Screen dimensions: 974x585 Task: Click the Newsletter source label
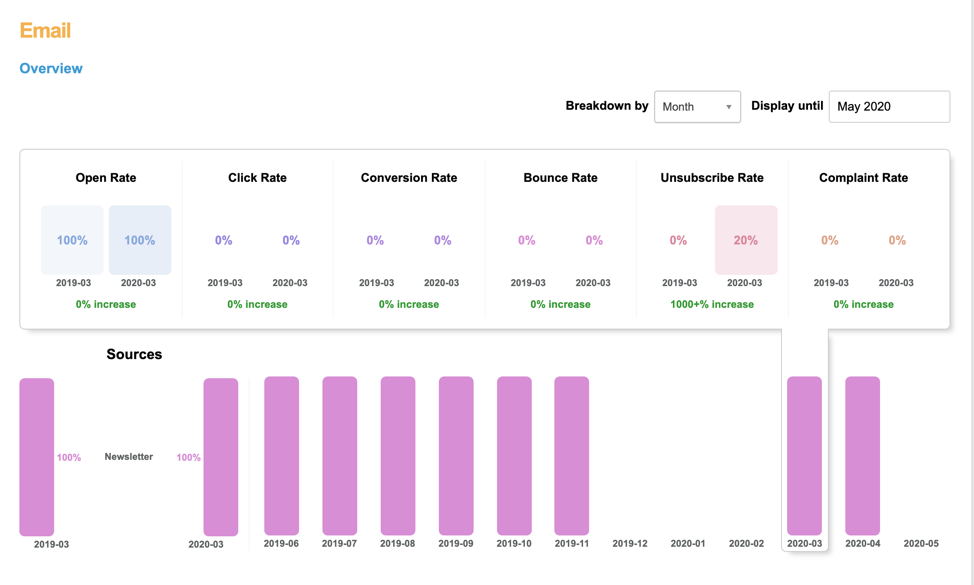coord(129,457)
